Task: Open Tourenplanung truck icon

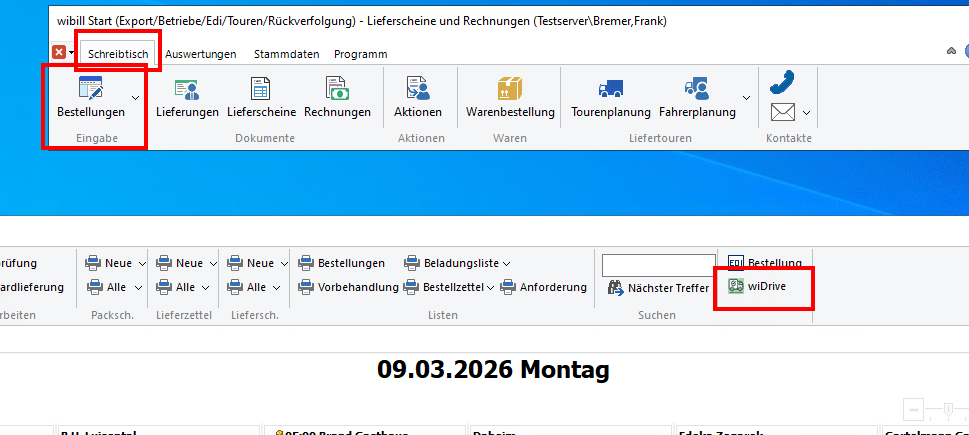Action: point(610,90)
